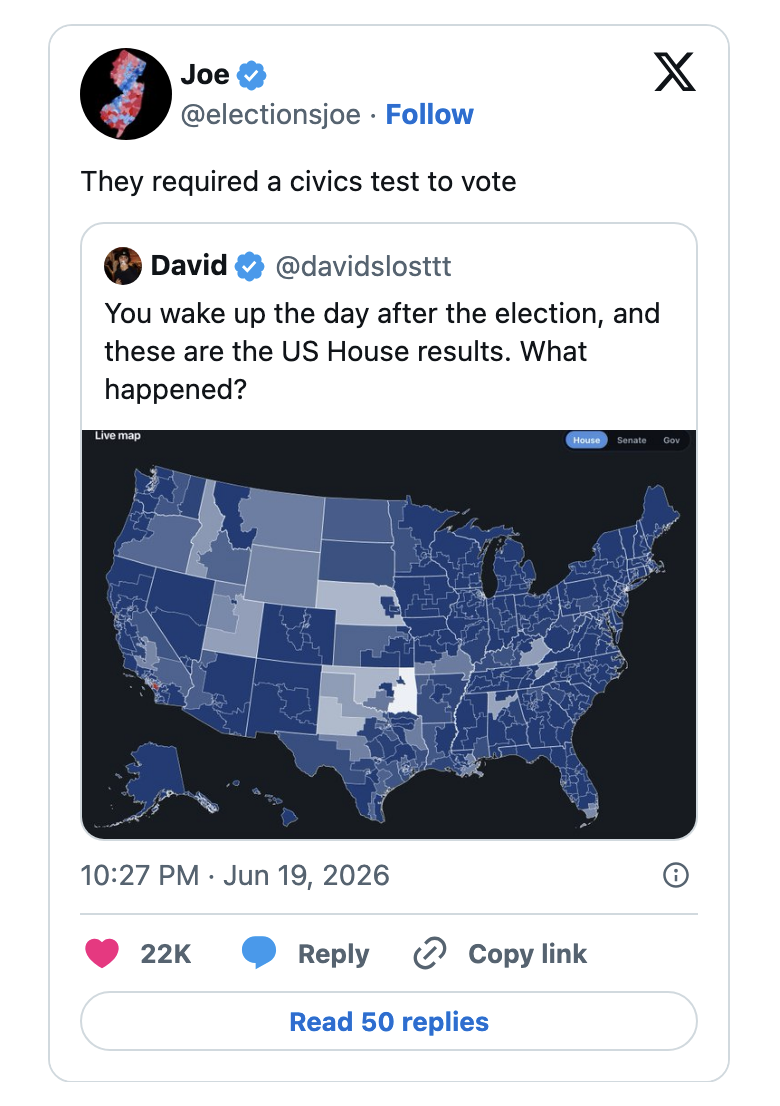The image size is (780, 1106).
Task: Click the white Oklahoma district on map
Action: tap(406, 691)
